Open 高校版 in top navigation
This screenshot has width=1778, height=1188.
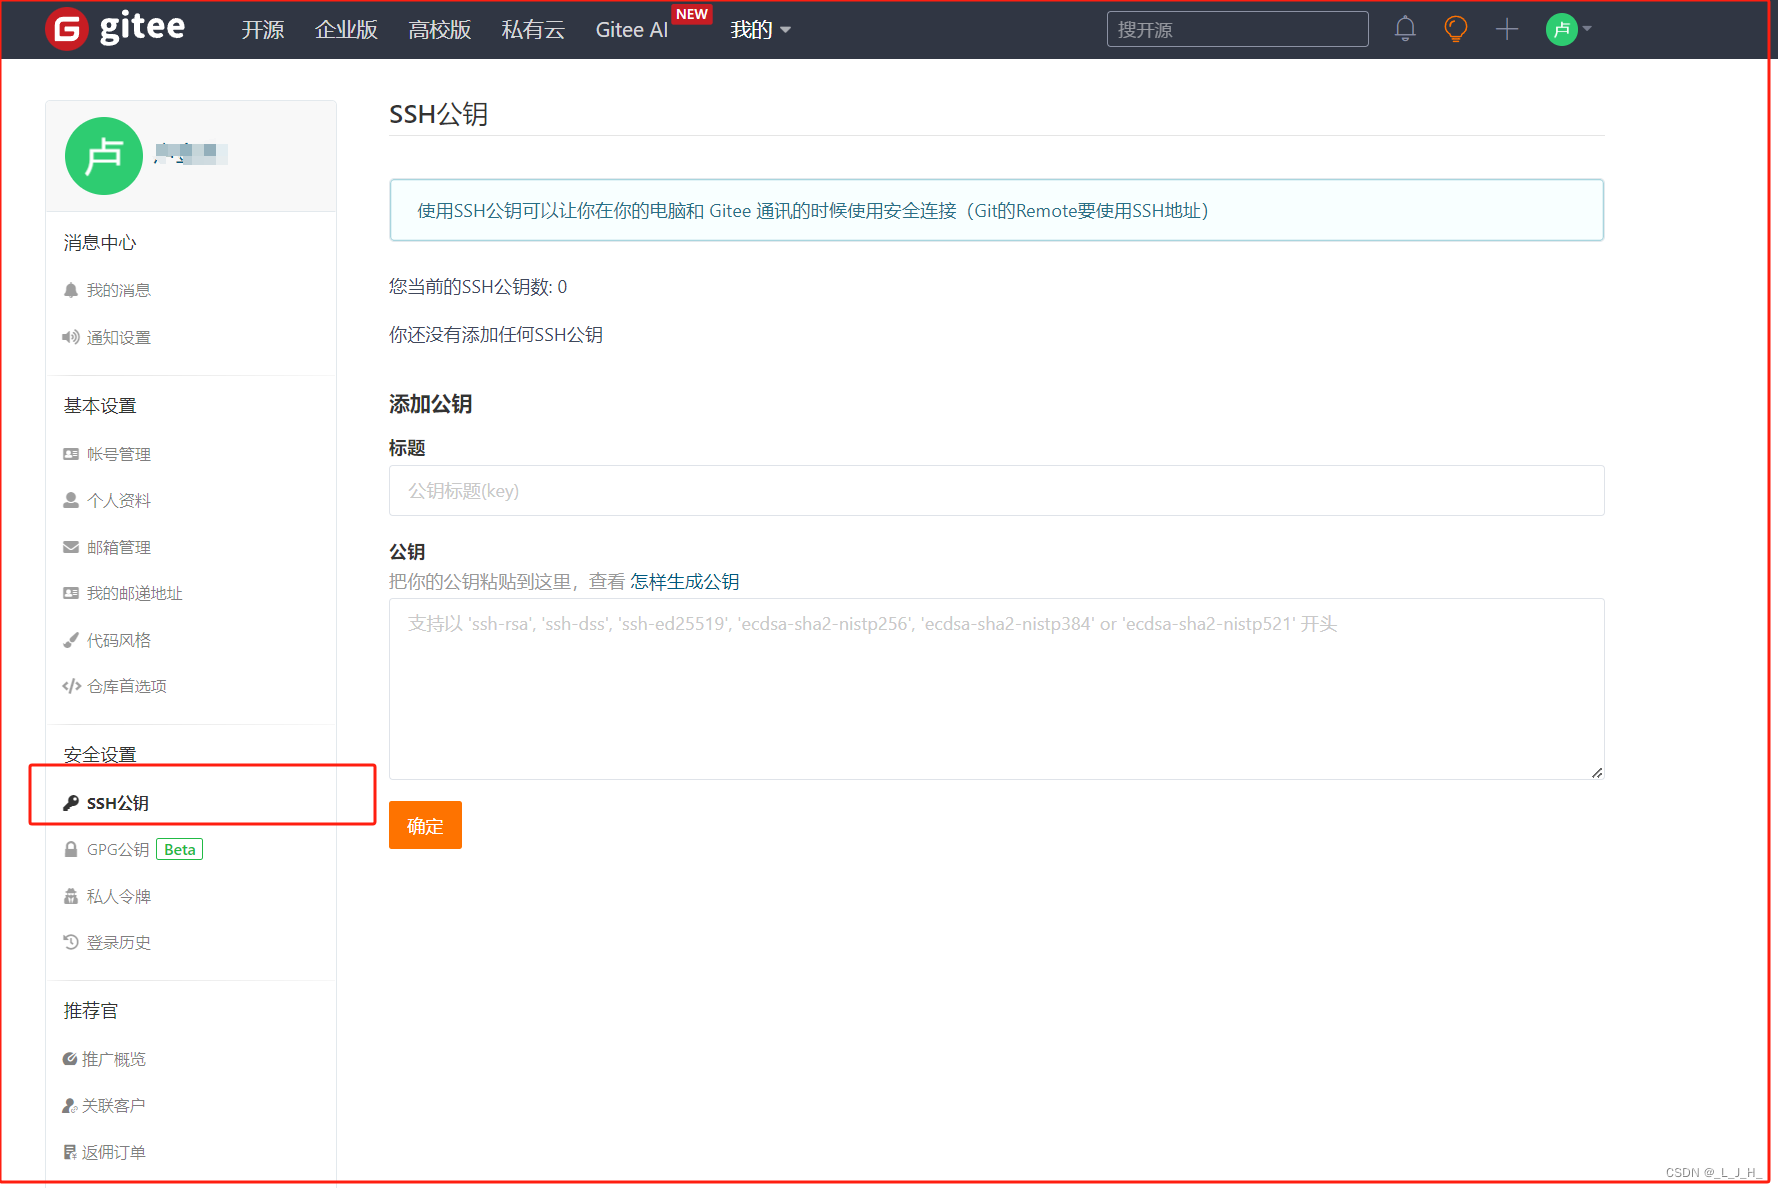(440, 30)
